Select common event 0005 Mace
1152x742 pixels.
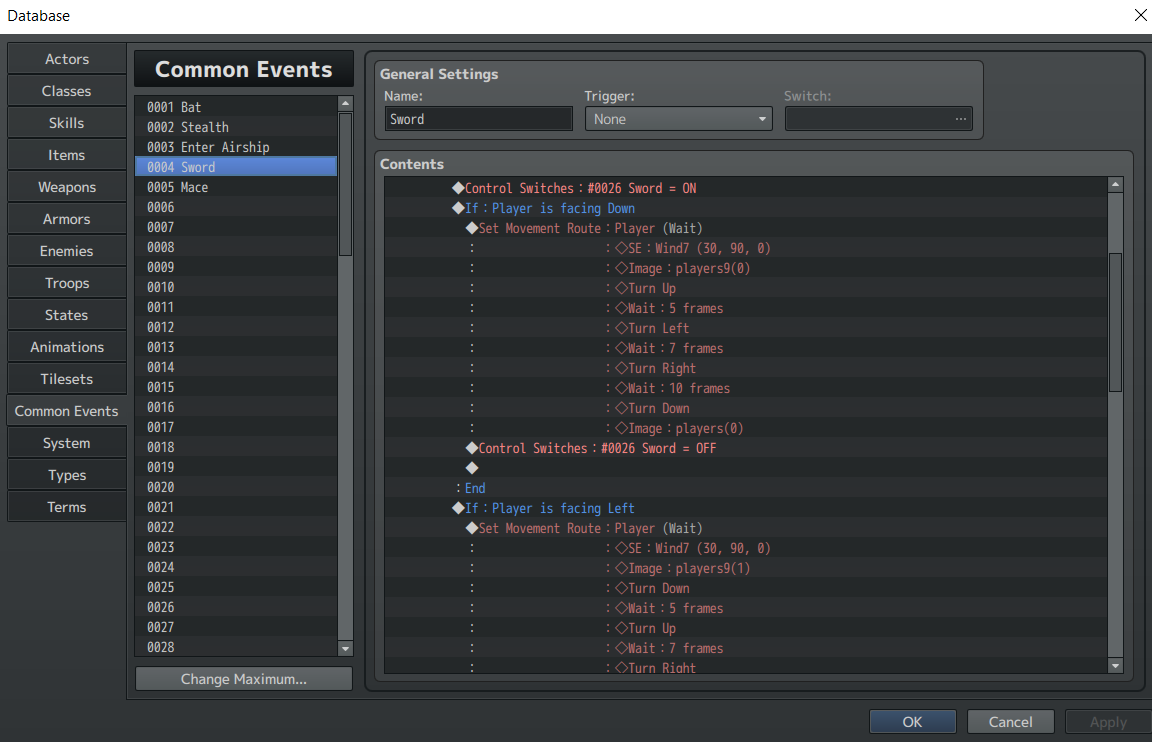click(236, 187)
